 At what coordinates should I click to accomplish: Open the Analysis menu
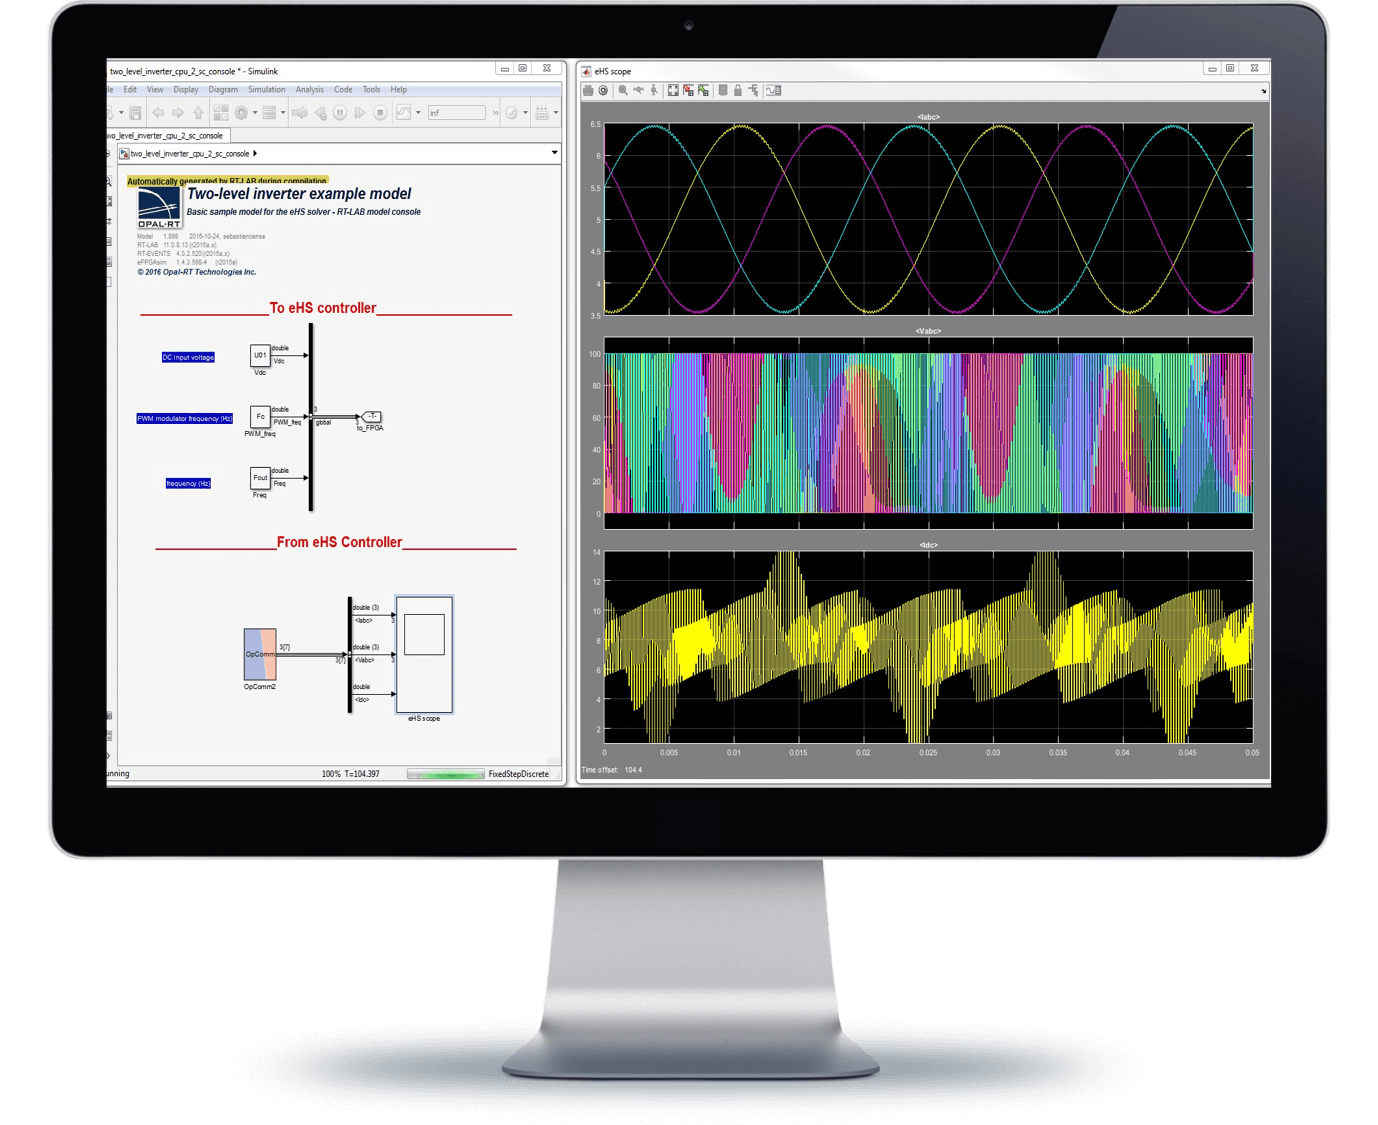point(310,90)
